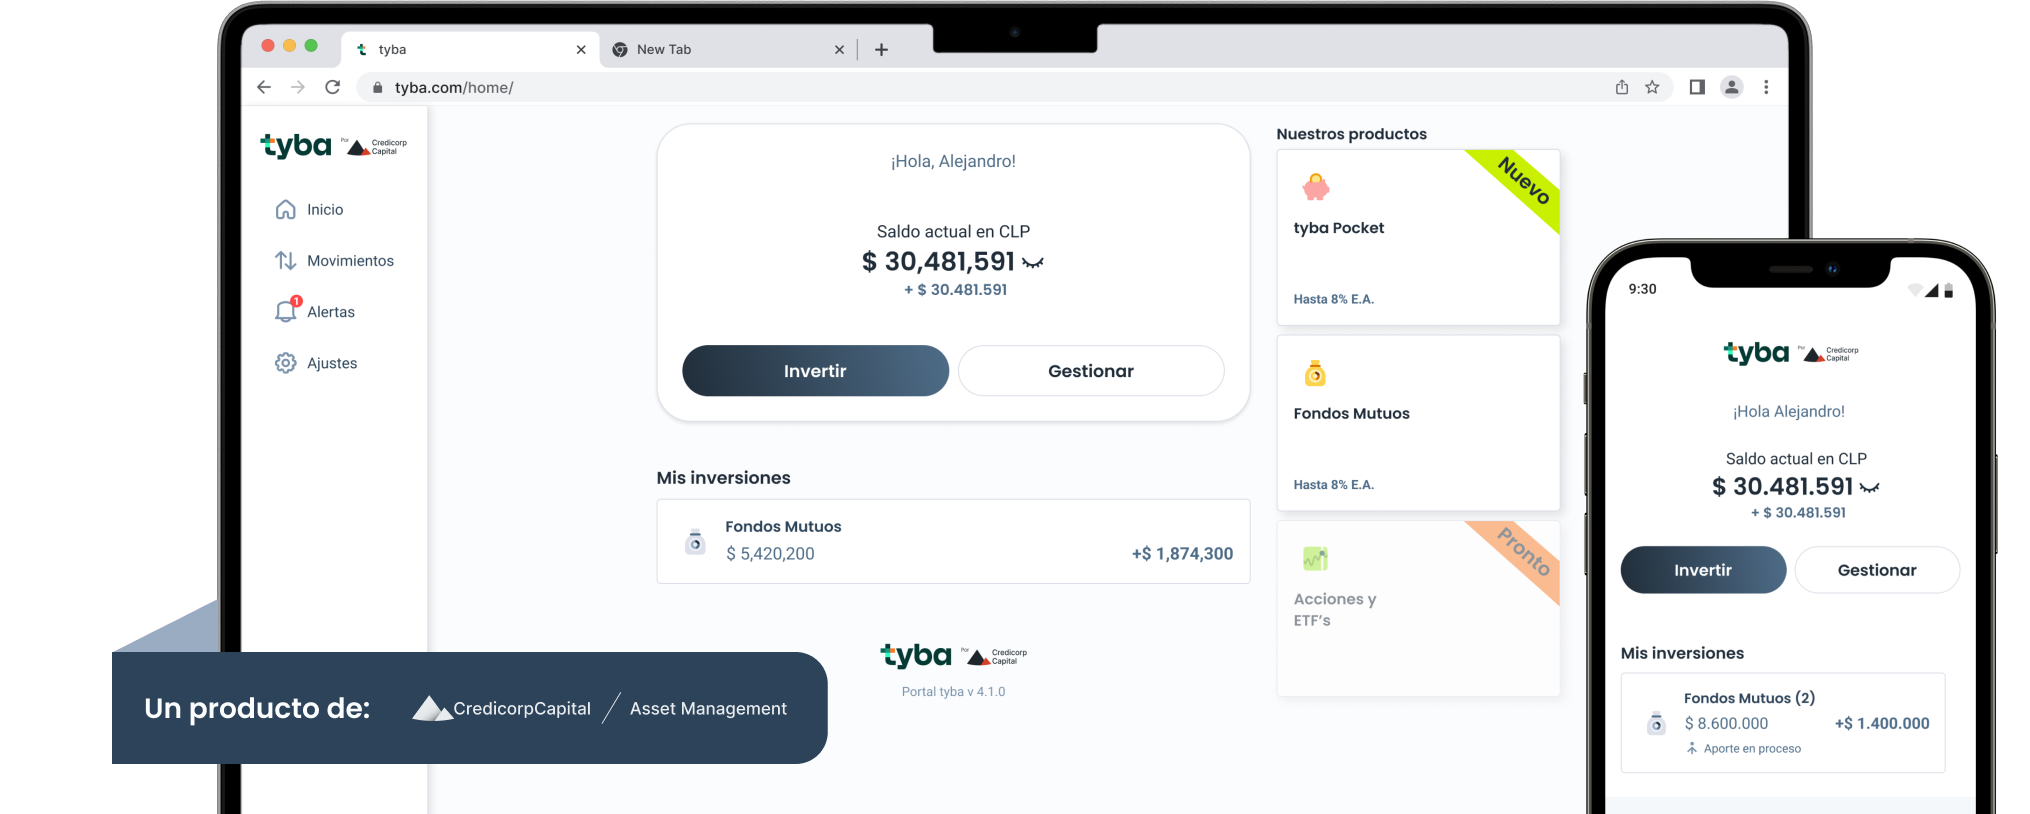Click the Alertas bell icon with badge

tap(287, 310)
